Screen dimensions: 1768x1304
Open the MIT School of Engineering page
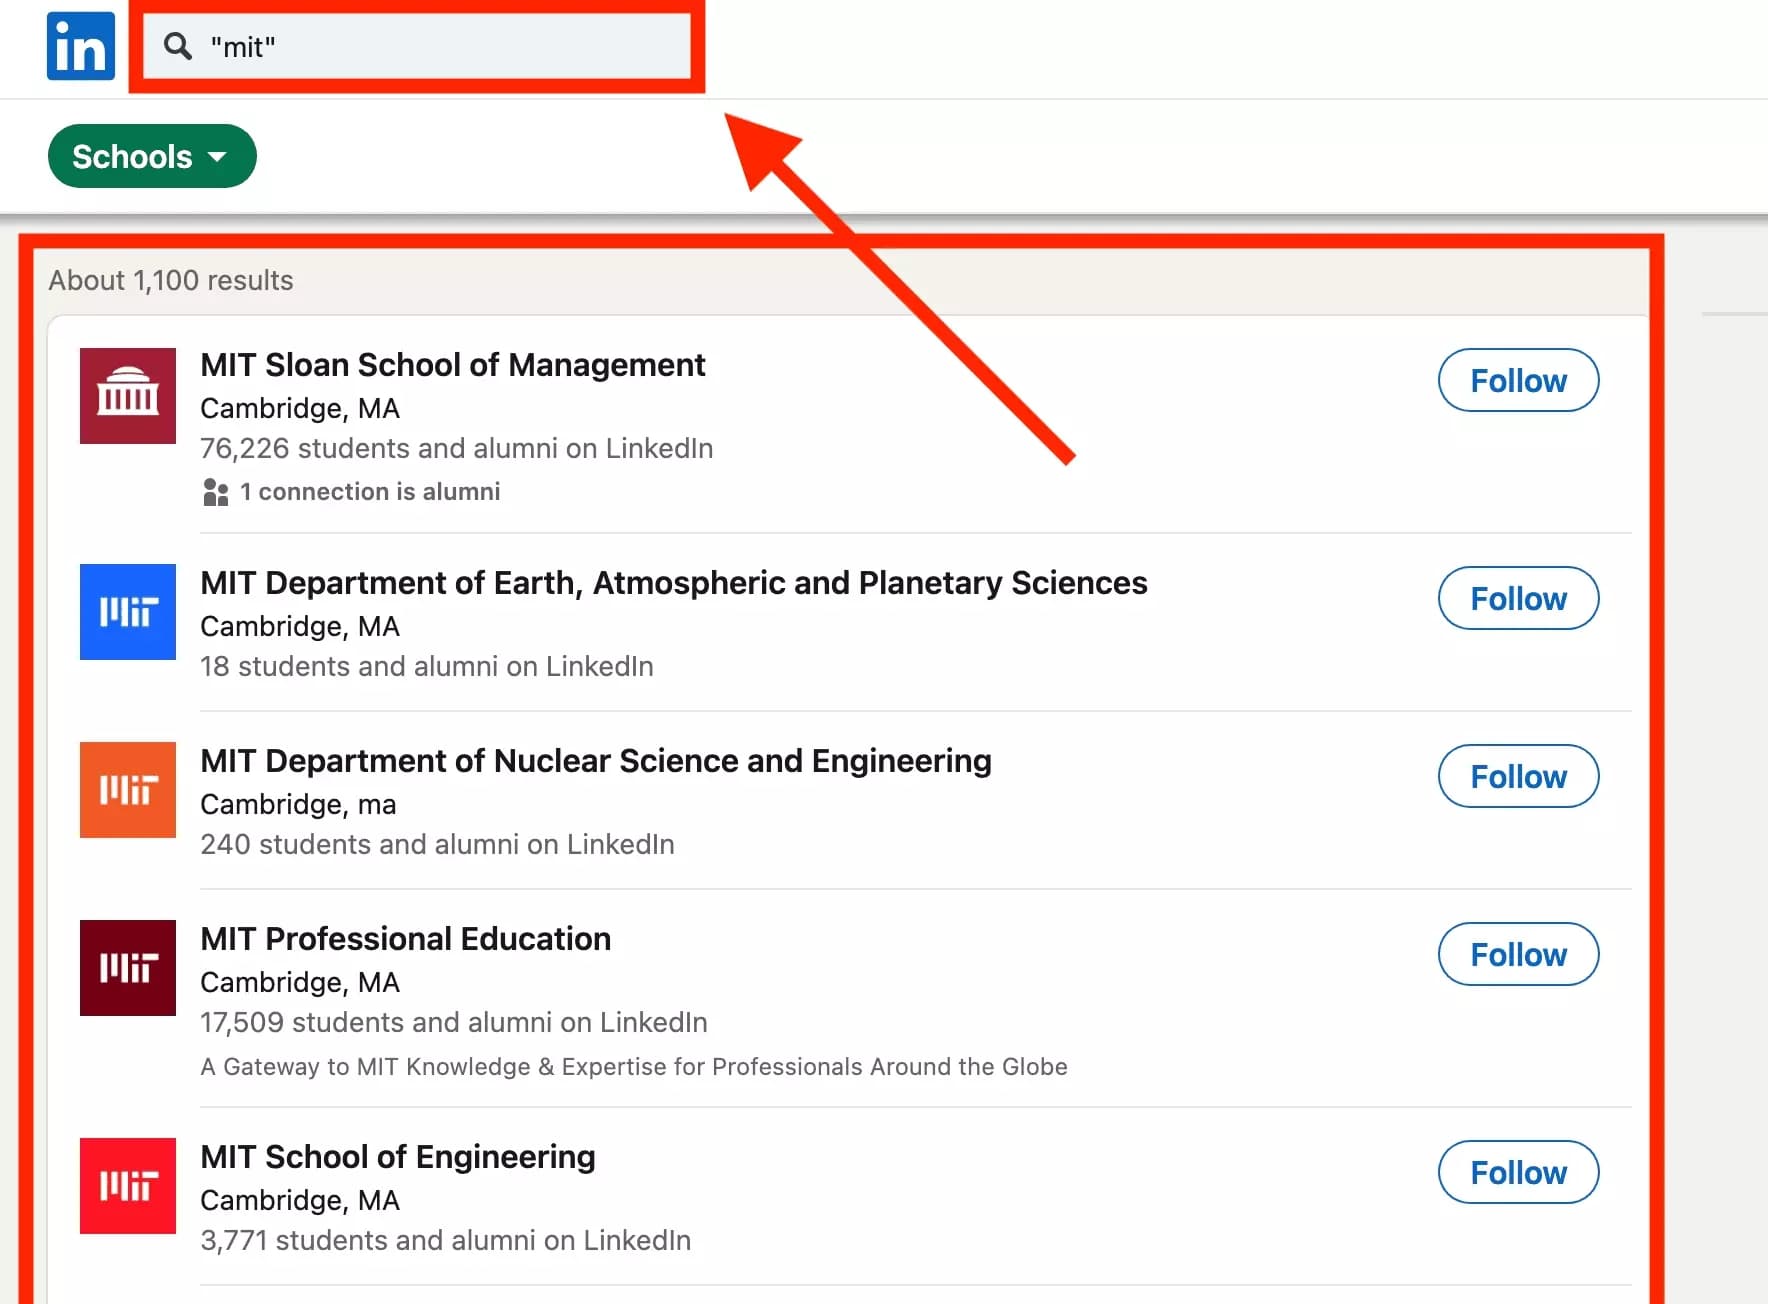pos(397,1156)
